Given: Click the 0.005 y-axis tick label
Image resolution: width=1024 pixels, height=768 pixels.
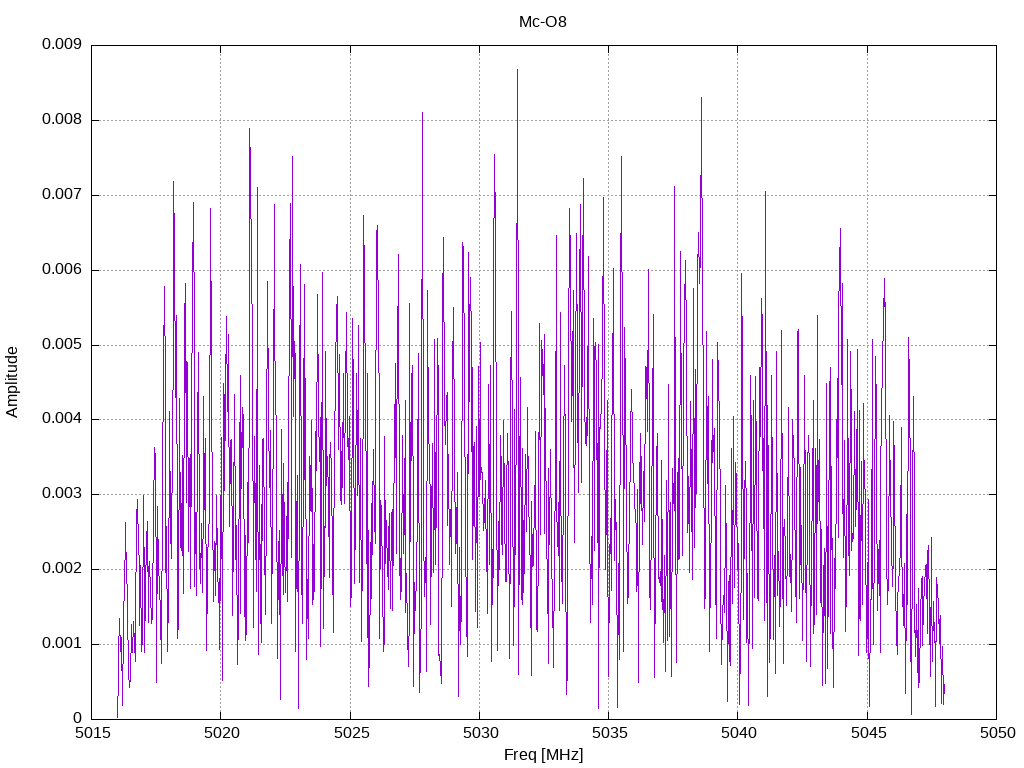Looking at the screenshot, I should pyautogui.click(x=62, y=344).
